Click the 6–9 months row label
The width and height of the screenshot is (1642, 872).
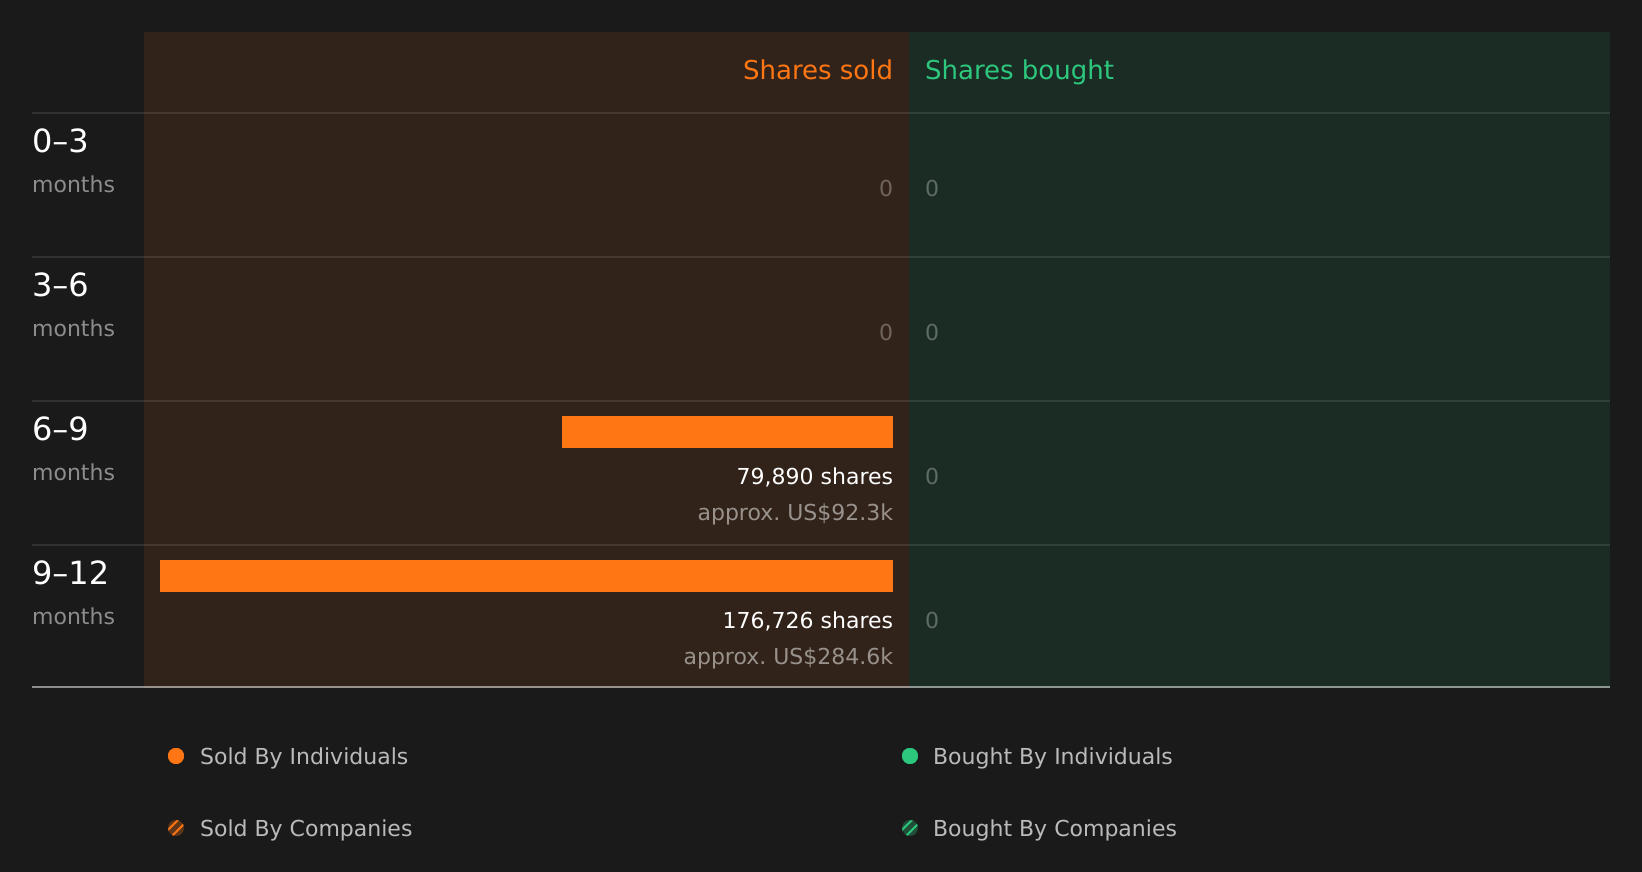[73, 449]
